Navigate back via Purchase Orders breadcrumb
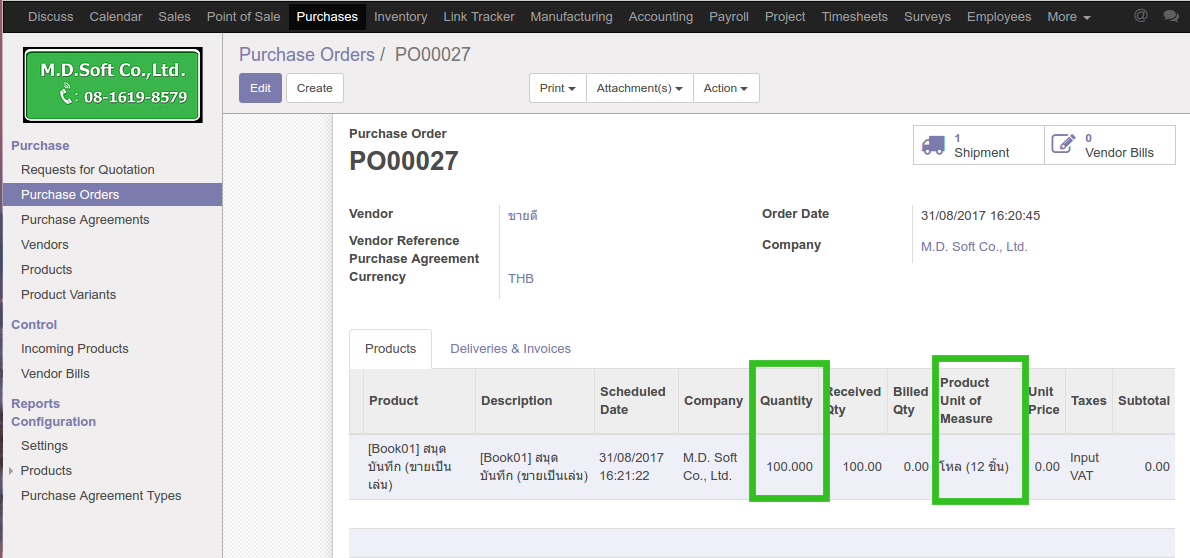Image resolution: width=1190 pixels, height=558 pixels. click(306, 55)
